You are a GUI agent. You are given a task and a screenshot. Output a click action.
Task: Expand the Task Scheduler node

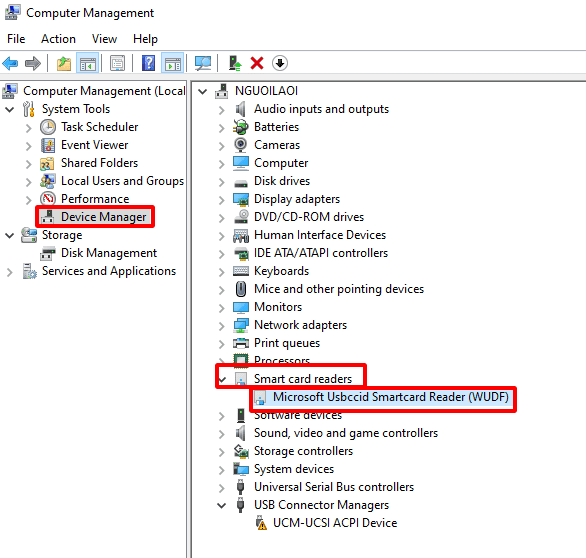(29, 128)
